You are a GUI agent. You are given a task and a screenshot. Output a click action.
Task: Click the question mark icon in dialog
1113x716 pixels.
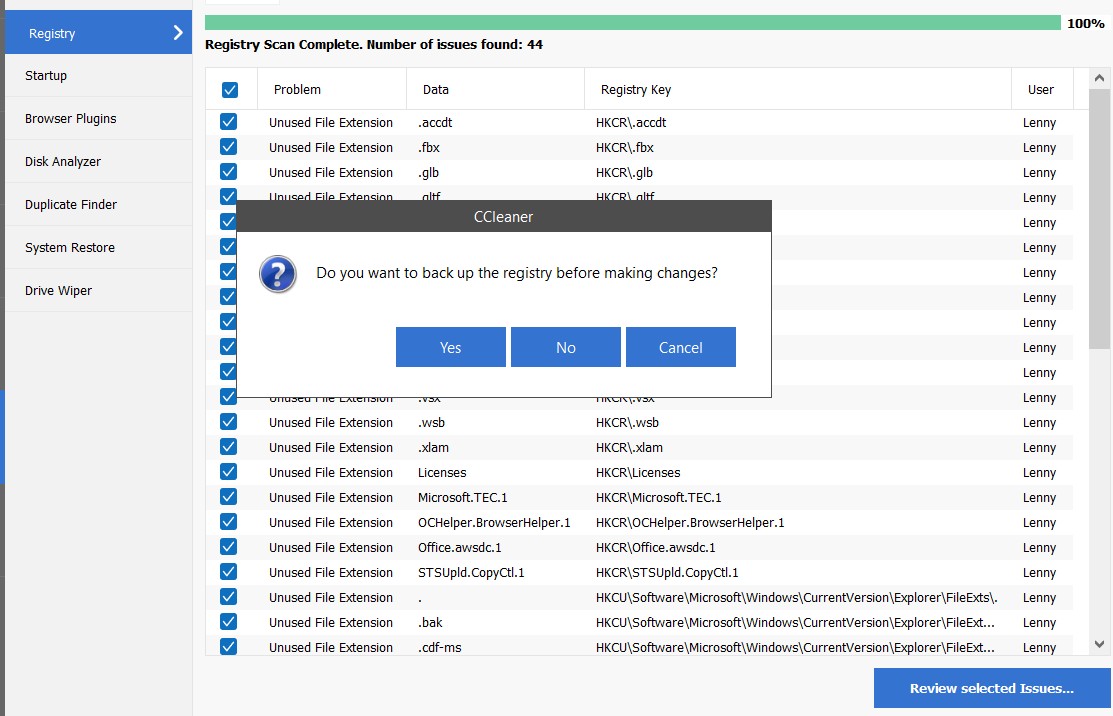point(278,274)
